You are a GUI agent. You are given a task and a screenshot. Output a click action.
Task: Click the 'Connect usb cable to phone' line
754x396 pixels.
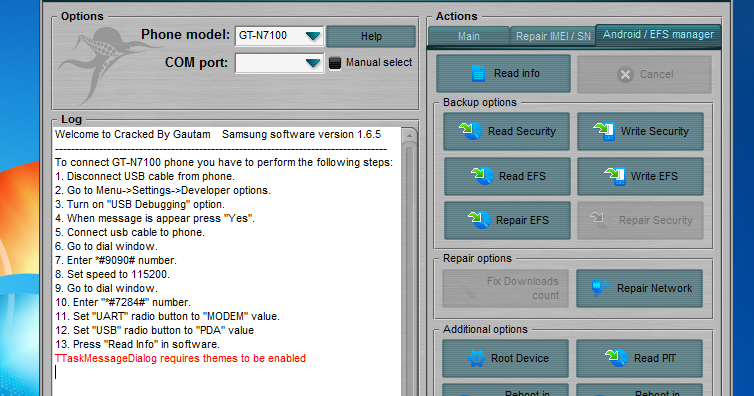pos(130,232)
